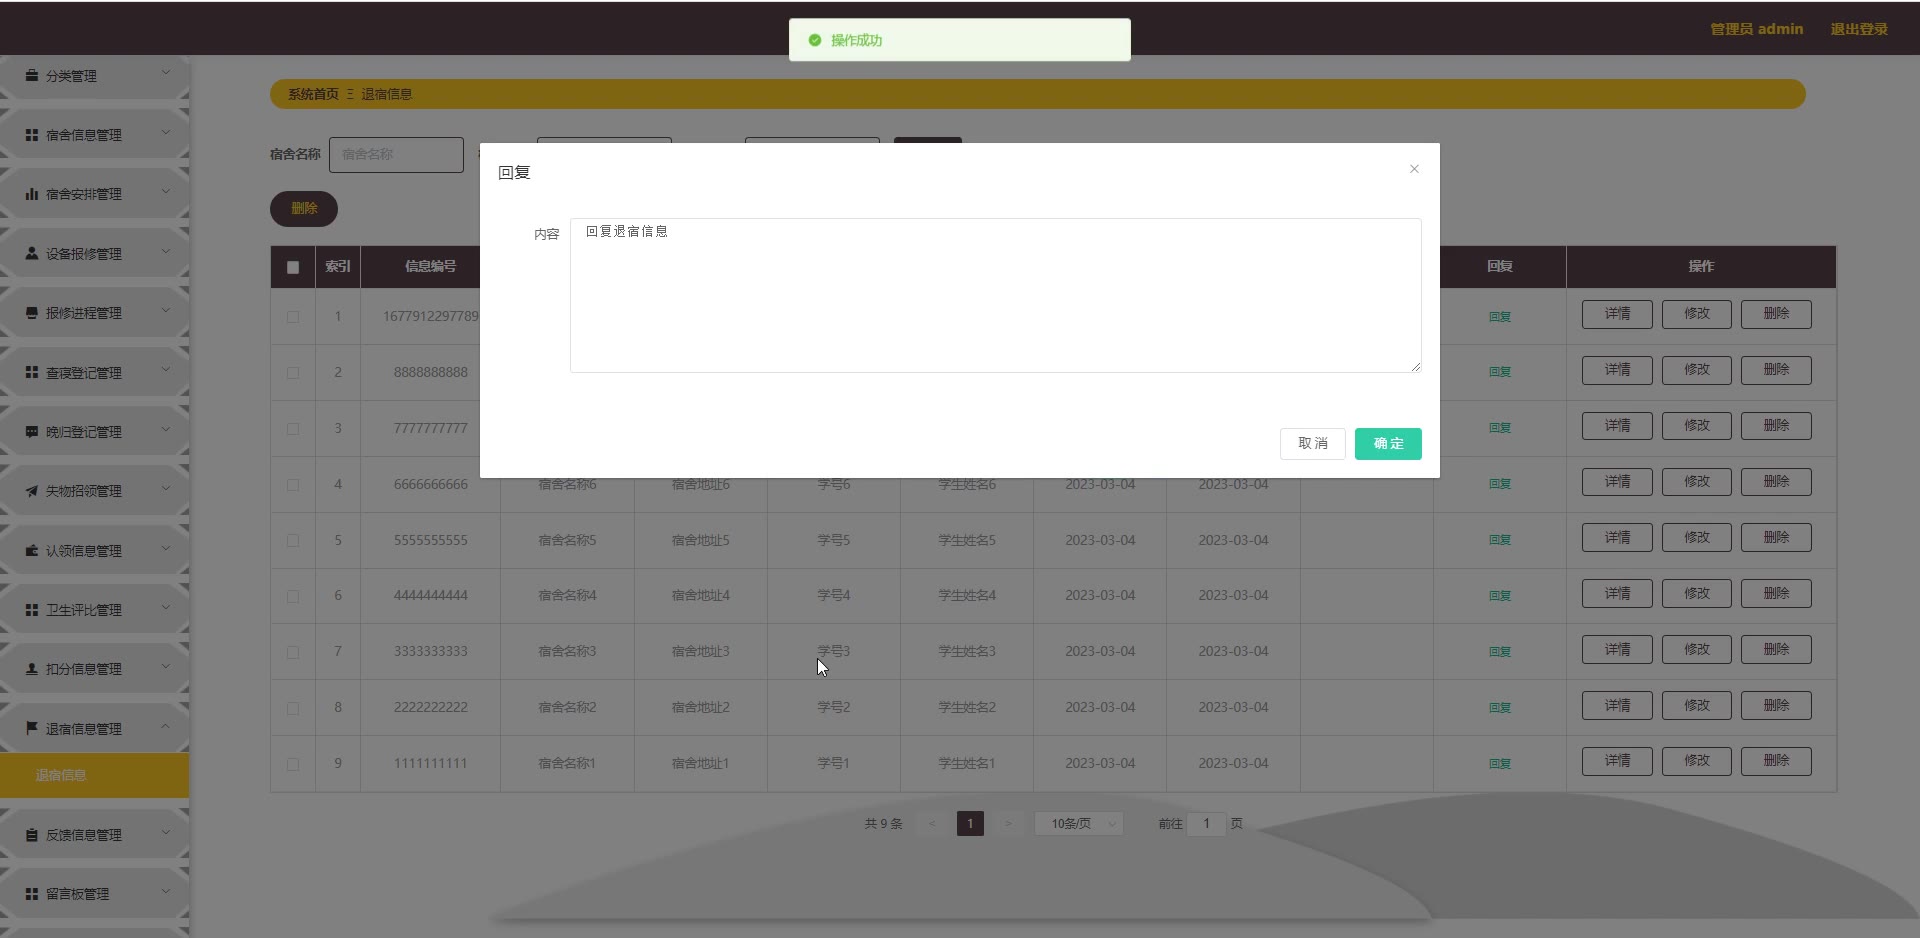Click the 失物招领管理 plane icon
1920x938 pixels.
click(32, 491)
